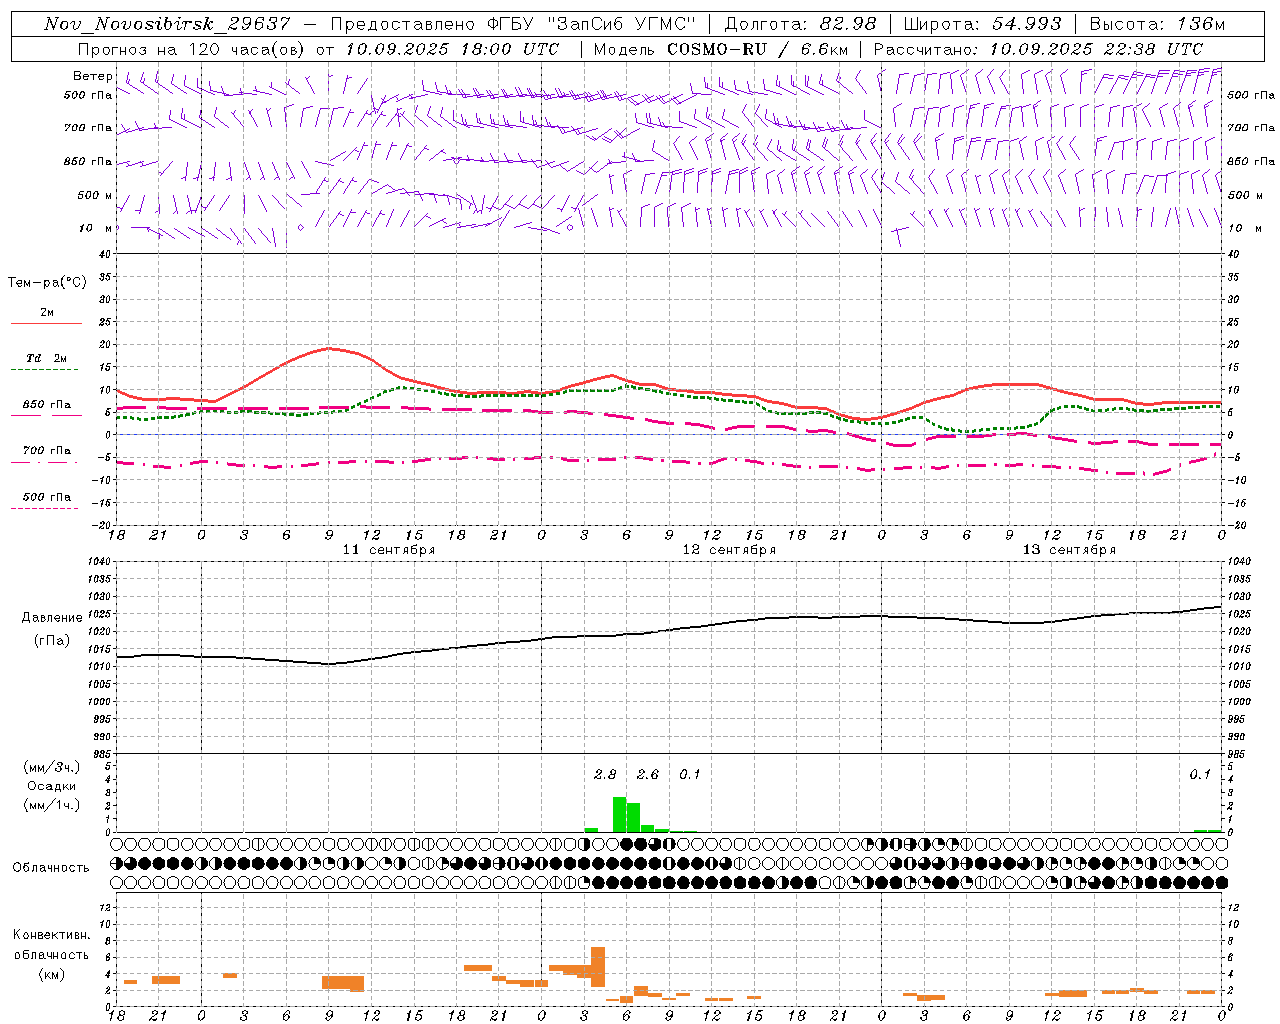The height and width of the screenshot is (1024, 1280).
Task: Click the 13 сентября date label
Action: (1069, 550)
